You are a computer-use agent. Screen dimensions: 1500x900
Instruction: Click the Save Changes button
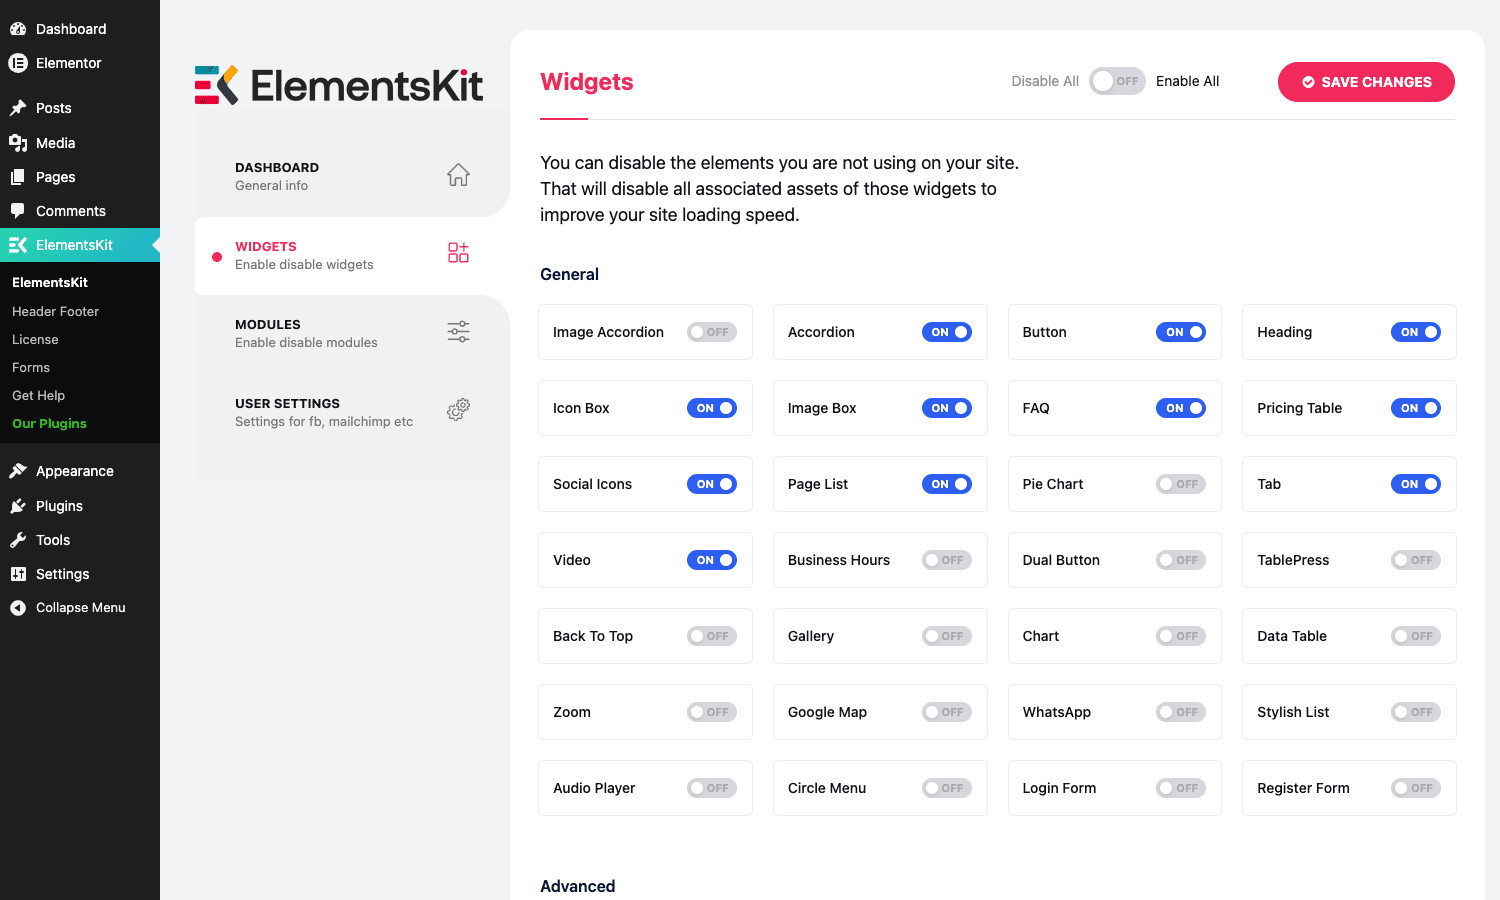1366,82
